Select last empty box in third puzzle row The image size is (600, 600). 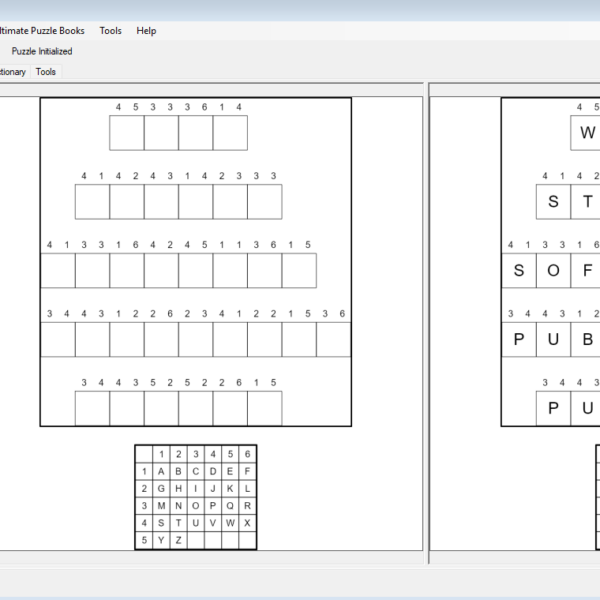click(299, 270)
